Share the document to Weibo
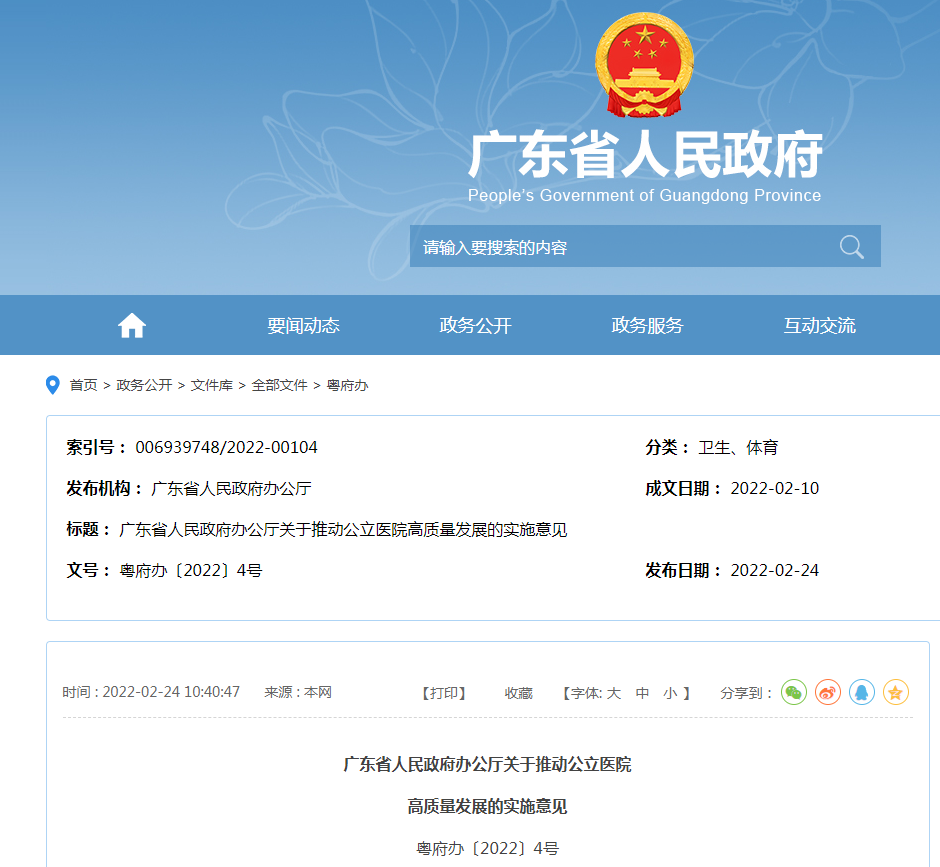940x867 pixels. 828,692
